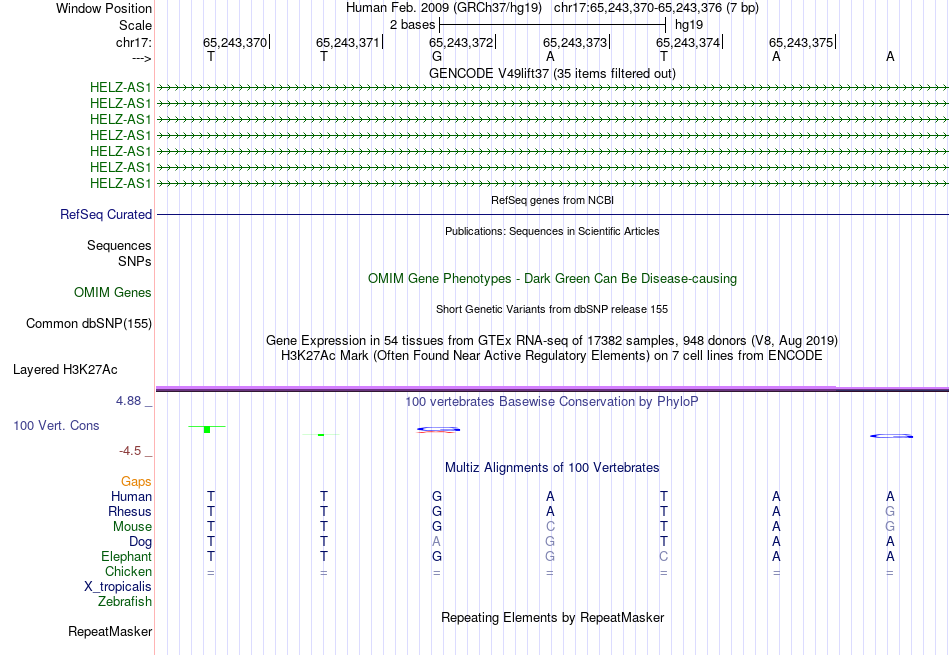Viewport: 950px width, 655px height.
Task: Click the RepeatMasker label
Action: tap(110, 632)
